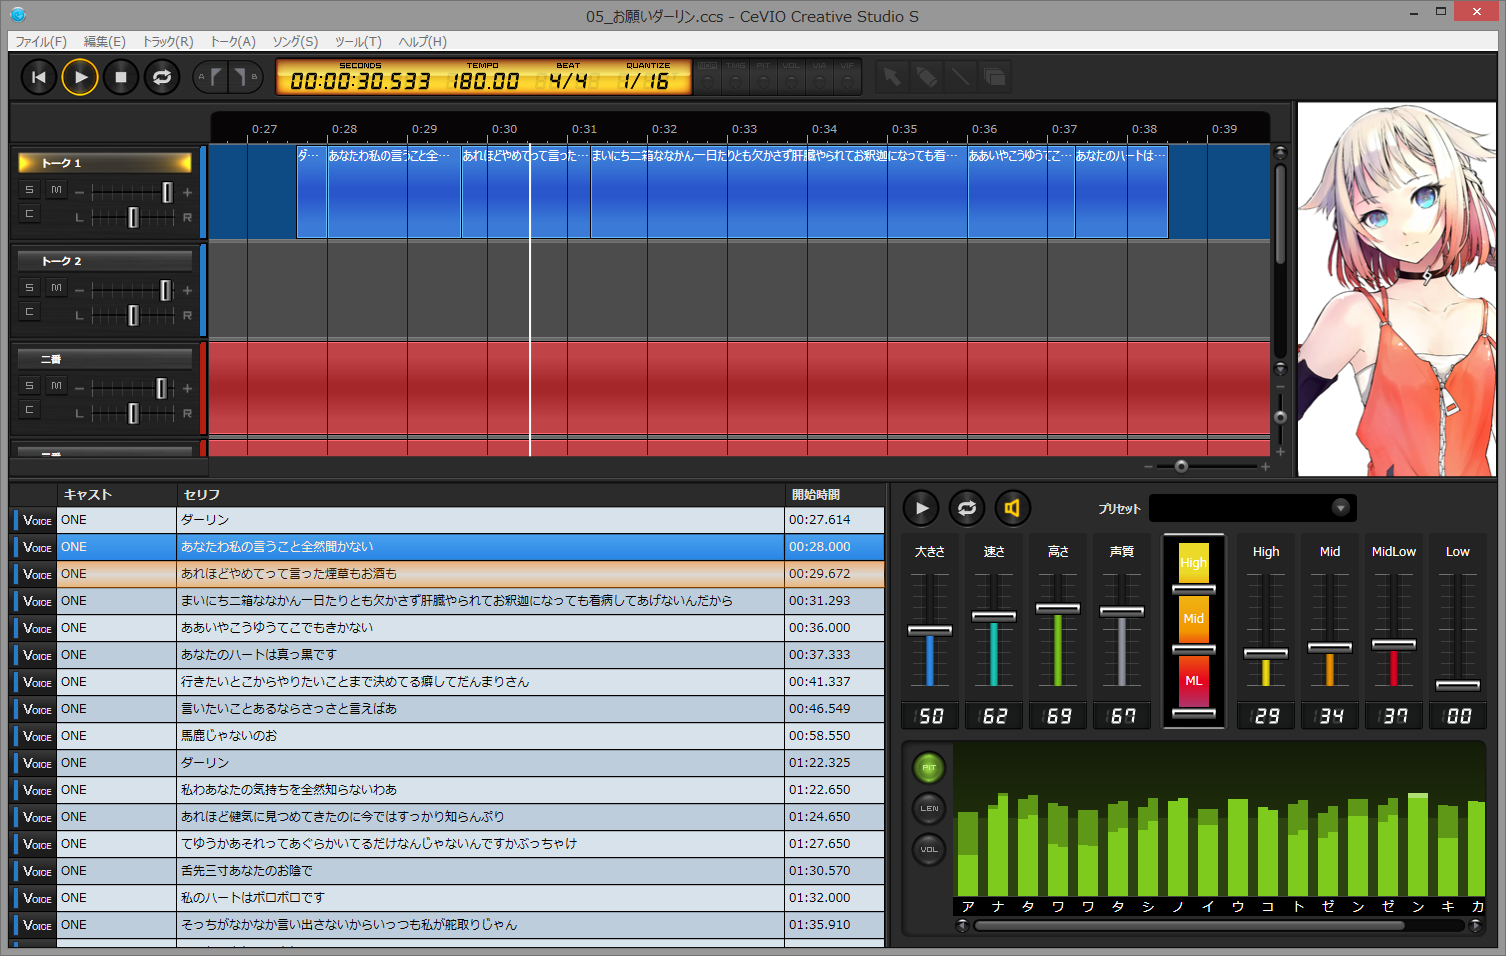The image size is (1506, 956).
Task: Select the pencil tool
Action: point(926,77)
